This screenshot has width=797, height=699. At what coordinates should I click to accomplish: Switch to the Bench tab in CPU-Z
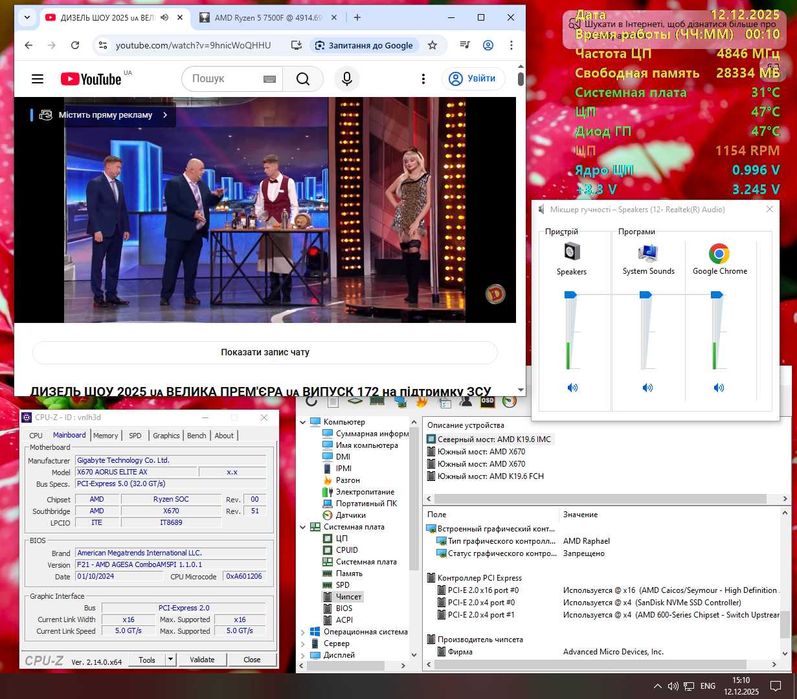point(196,436)
